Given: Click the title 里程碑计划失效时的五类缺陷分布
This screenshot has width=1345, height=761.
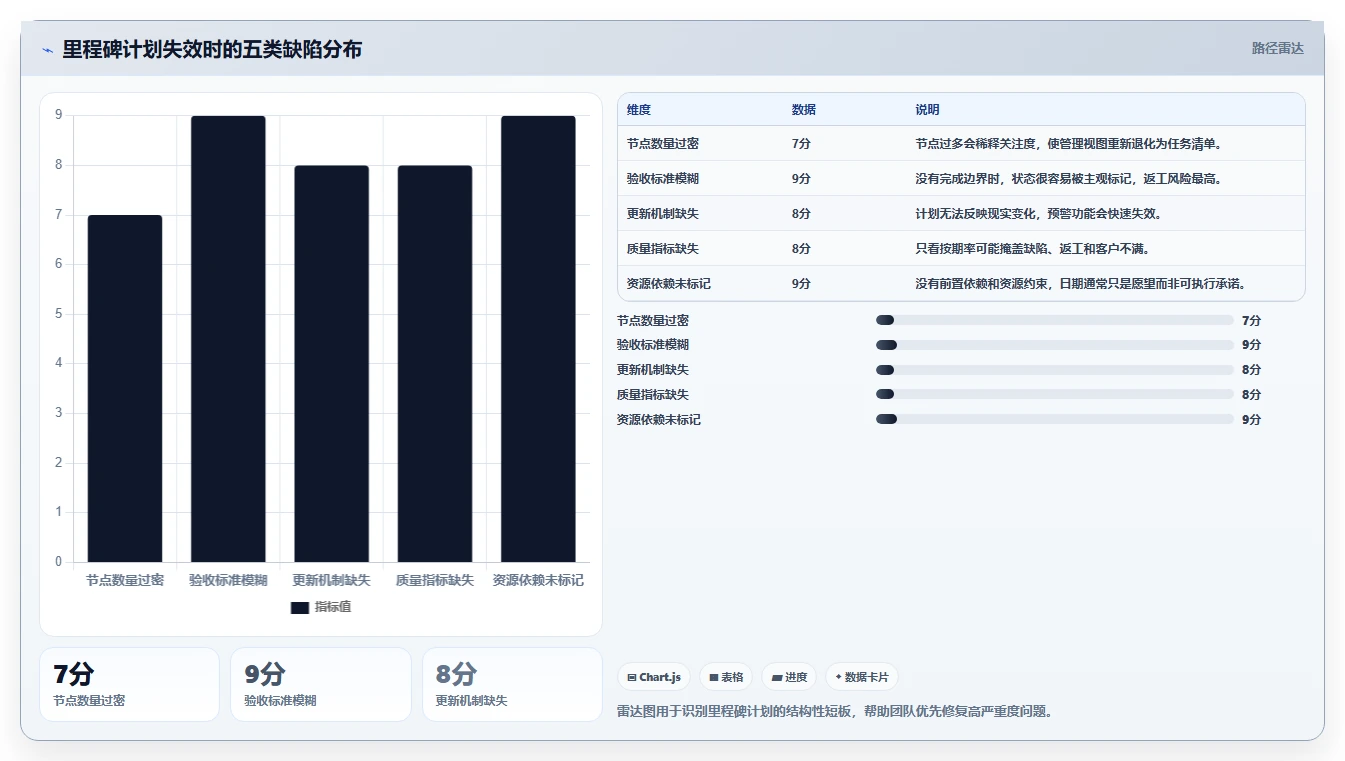Looking at the screenshot, I should (212, 49).
